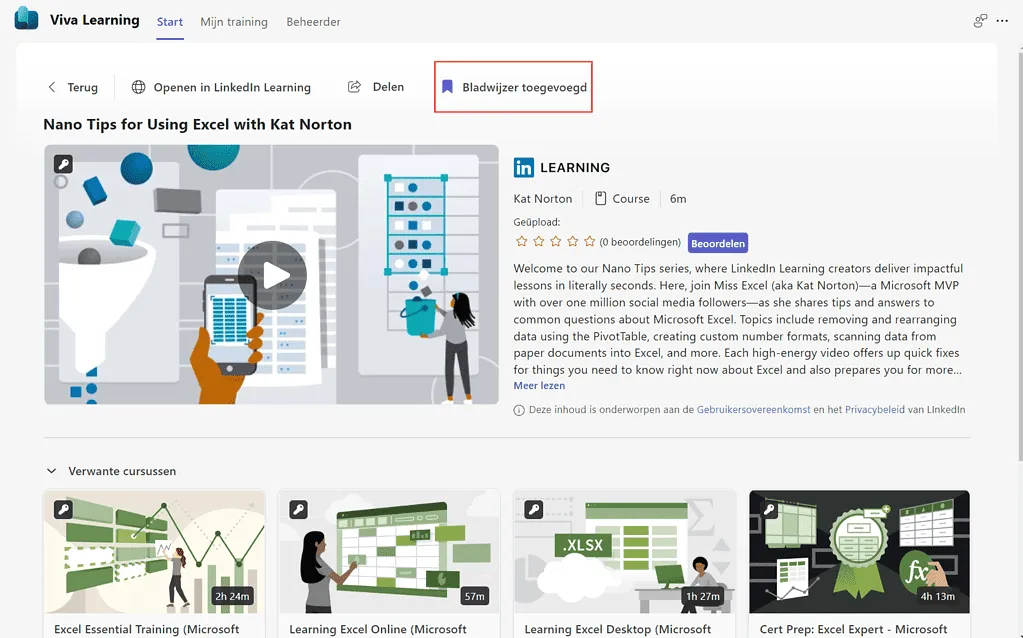Click the first rating star
The image size is (1023, 638).
pos(521,242)
